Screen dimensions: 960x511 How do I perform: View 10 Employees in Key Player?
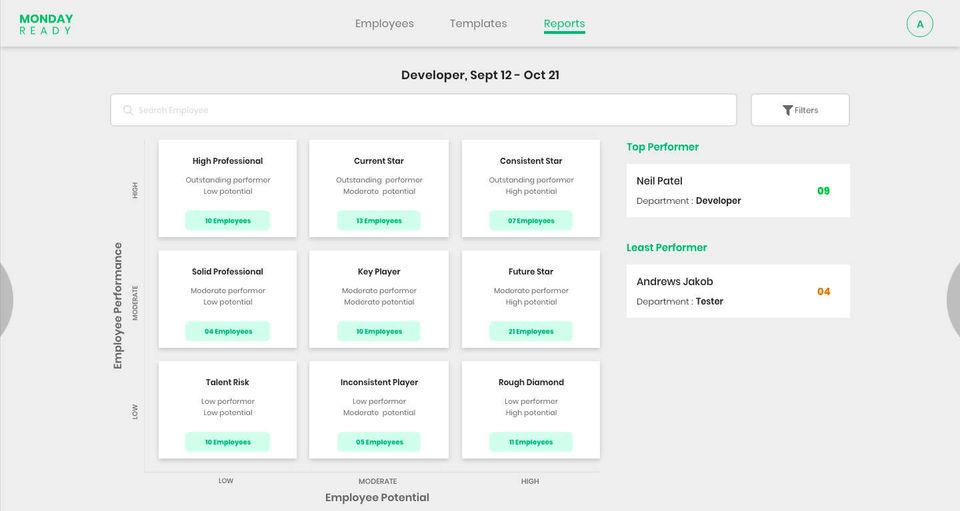tap(379, 332)
